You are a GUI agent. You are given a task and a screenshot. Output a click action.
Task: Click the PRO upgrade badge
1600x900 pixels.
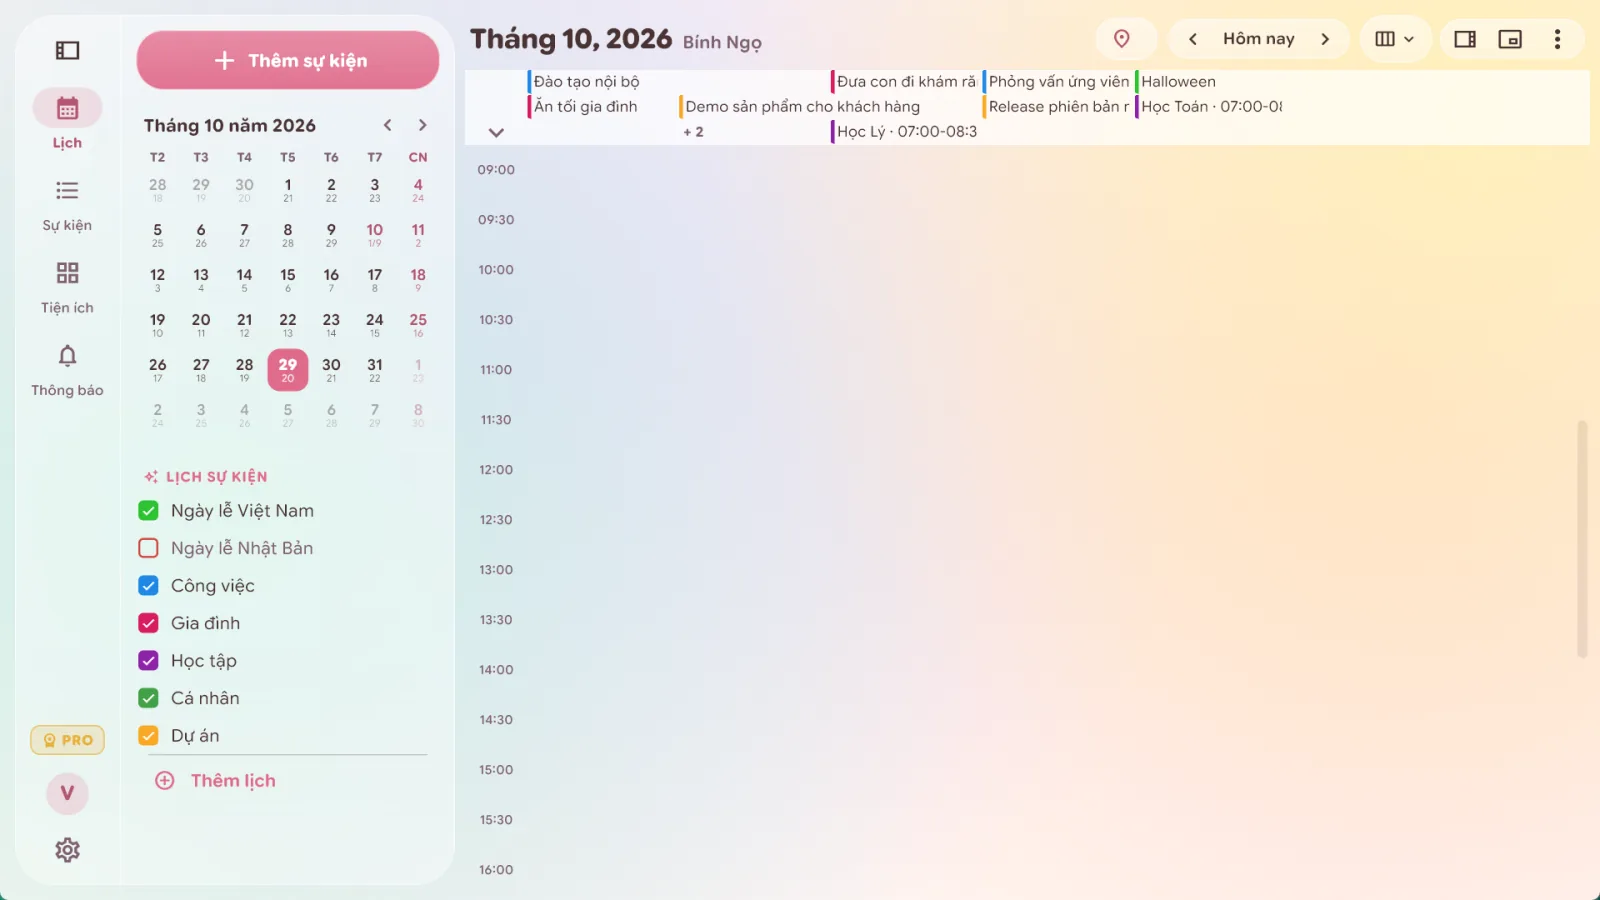pos(67,740)
